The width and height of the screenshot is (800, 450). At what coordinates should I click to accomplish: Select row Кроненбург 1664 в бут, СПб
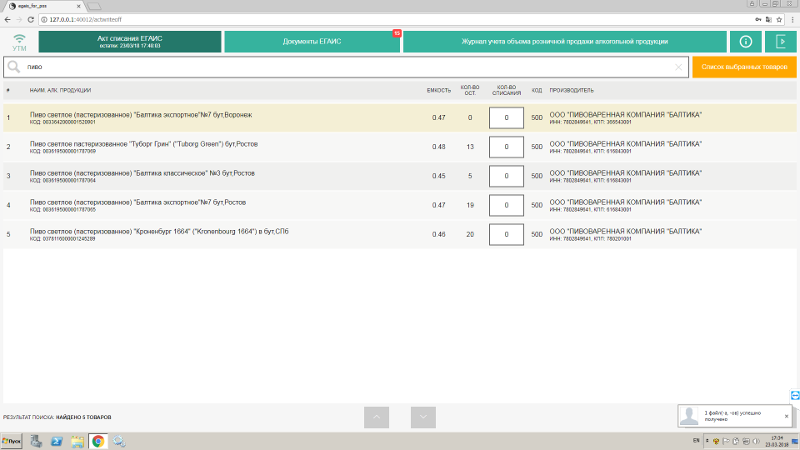pyautogui.click(x=399, y=235)
